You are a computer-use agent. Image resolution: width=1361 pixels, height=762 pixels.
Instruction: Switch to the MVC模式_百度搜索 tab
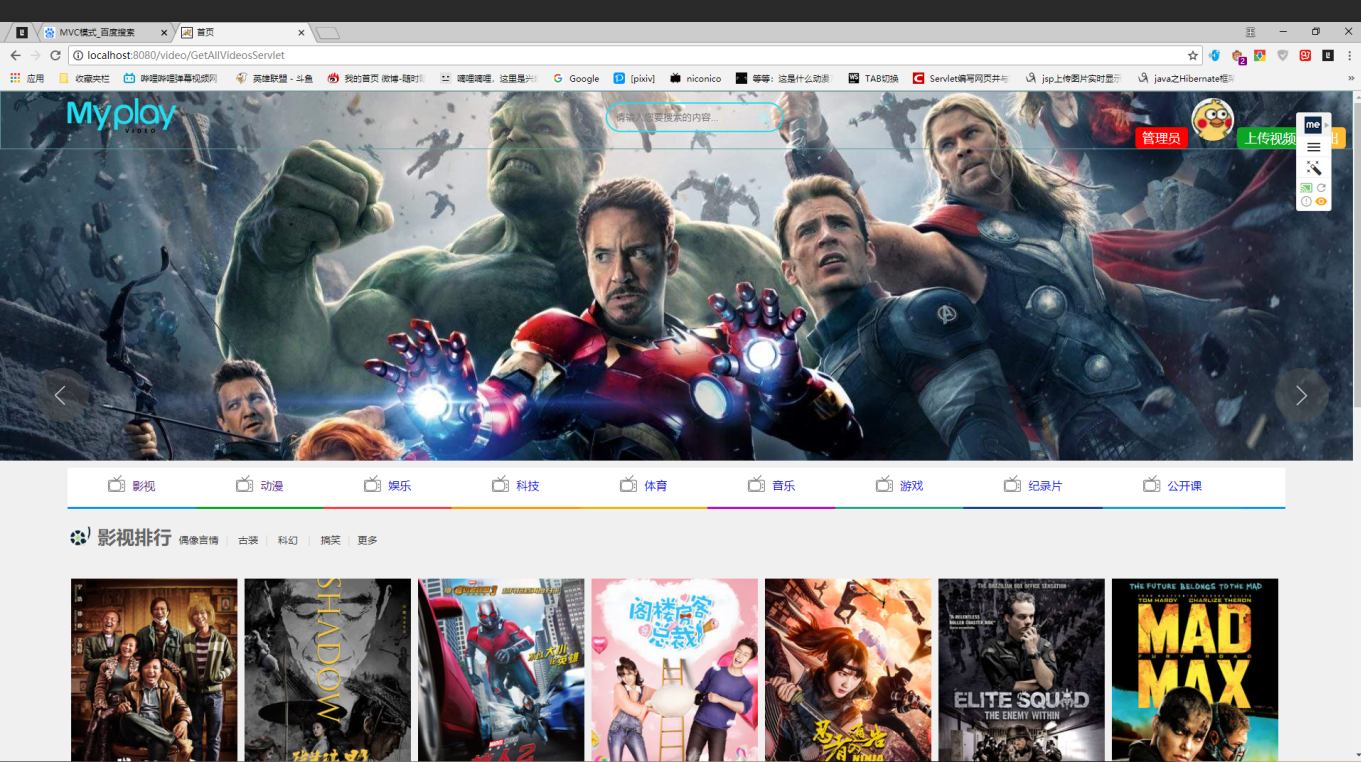(x=105, y=32)
